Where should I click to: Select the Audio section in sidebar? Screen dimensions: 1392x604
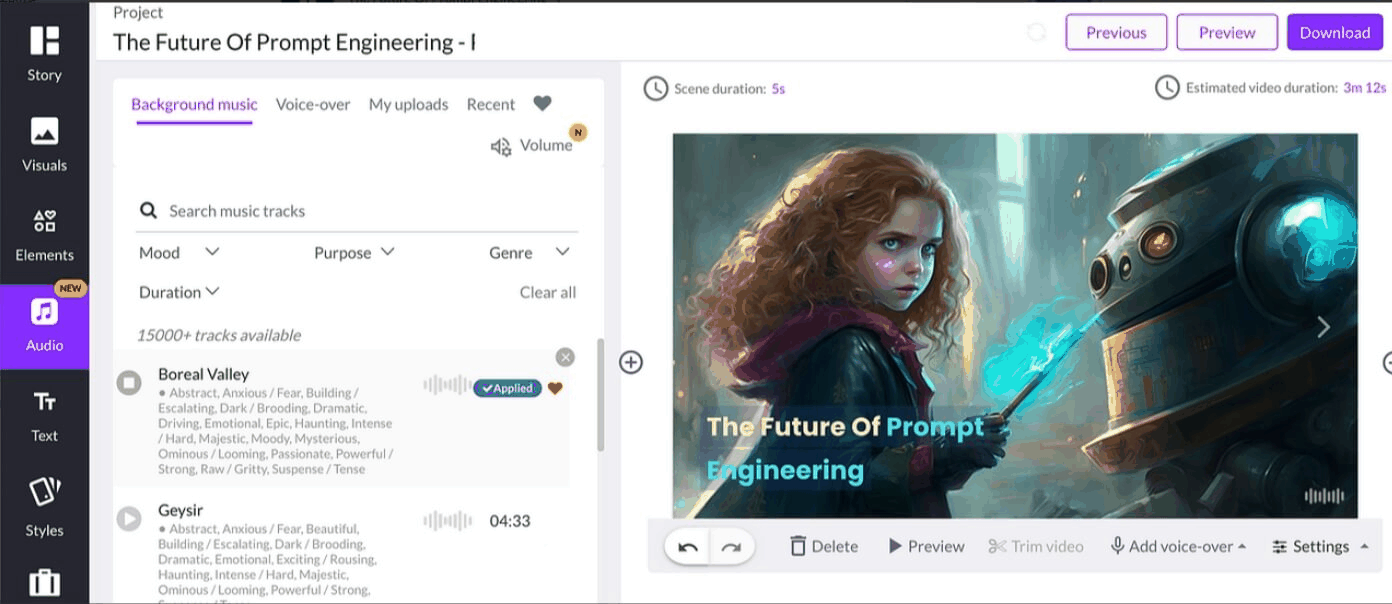click(44, 326)
